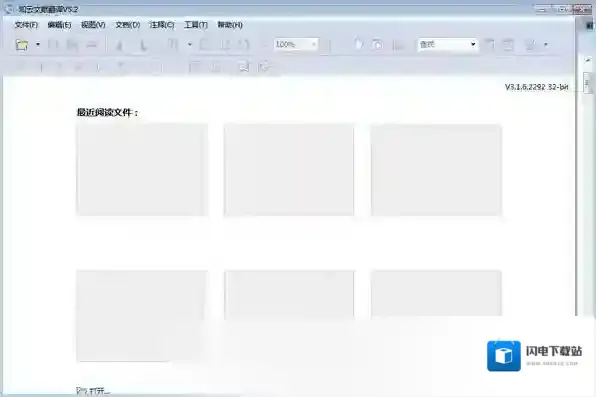Expand the small arrow at toolbar's right end

(x=546, y=44)
